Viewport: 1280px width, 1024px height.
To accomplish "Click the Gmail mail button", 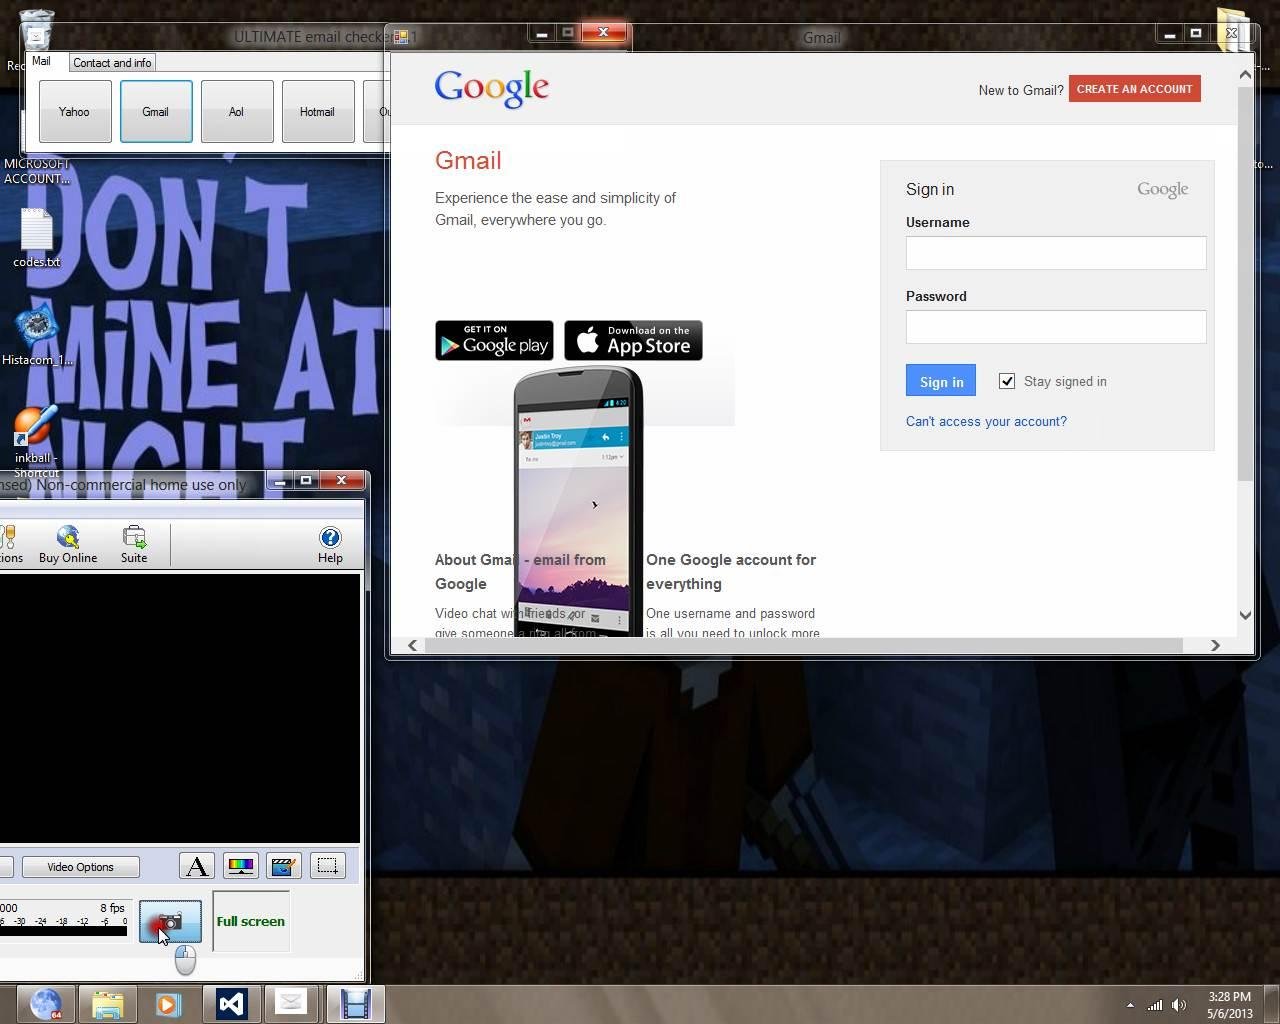I will [156, 112].
